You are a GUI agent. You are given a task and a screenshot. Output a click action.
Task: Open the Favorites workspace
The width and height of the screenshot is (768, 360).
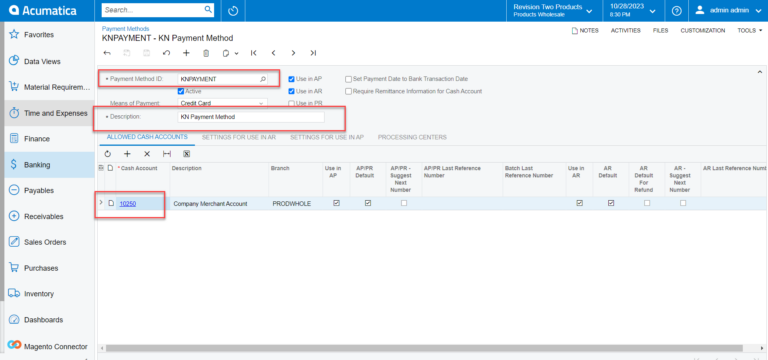49,35
